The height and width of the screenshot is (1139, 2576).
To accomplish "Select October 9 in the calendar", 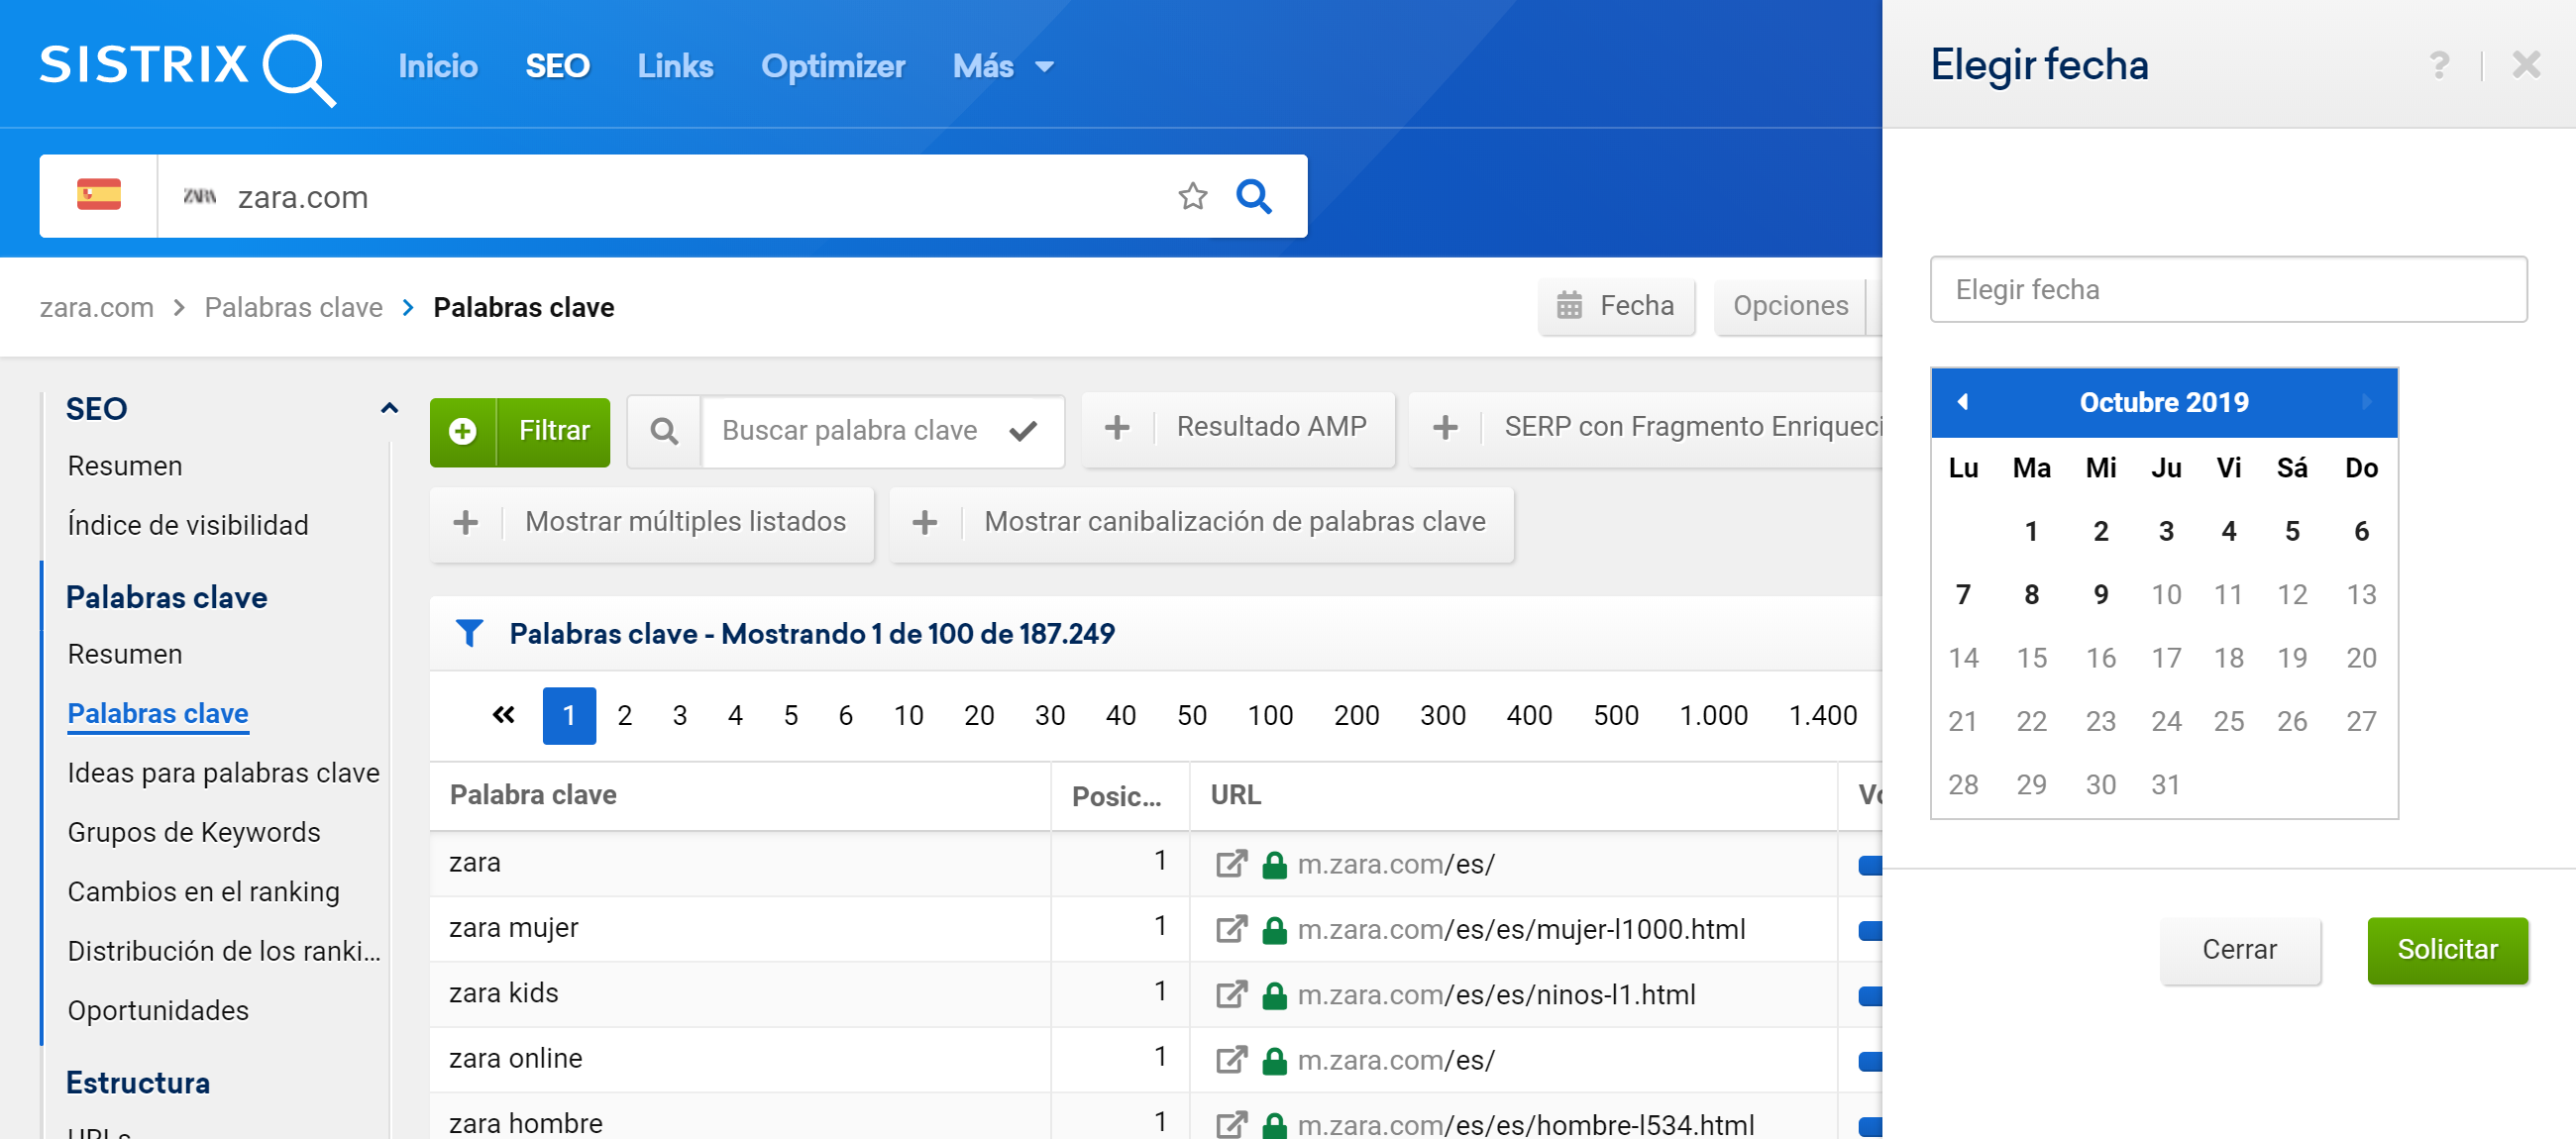I will 2100,594.
